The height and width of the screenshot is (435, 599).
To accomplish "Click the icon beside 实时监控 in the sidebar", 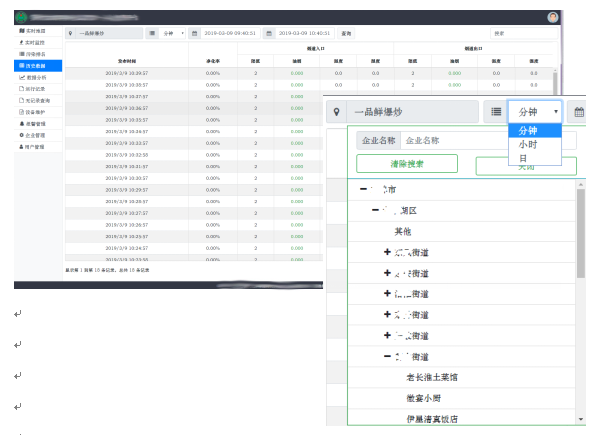I will click(22, 42).
